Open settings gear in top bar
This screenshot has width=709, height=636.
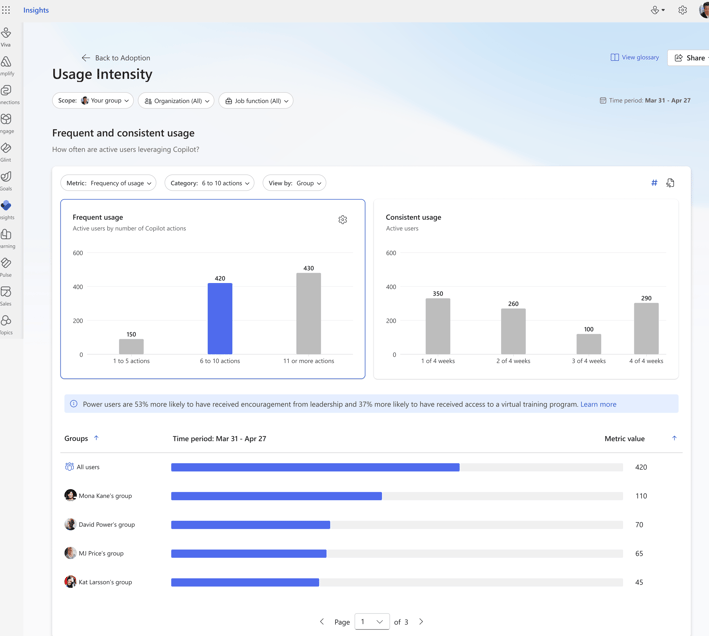(x=682, y=10)
